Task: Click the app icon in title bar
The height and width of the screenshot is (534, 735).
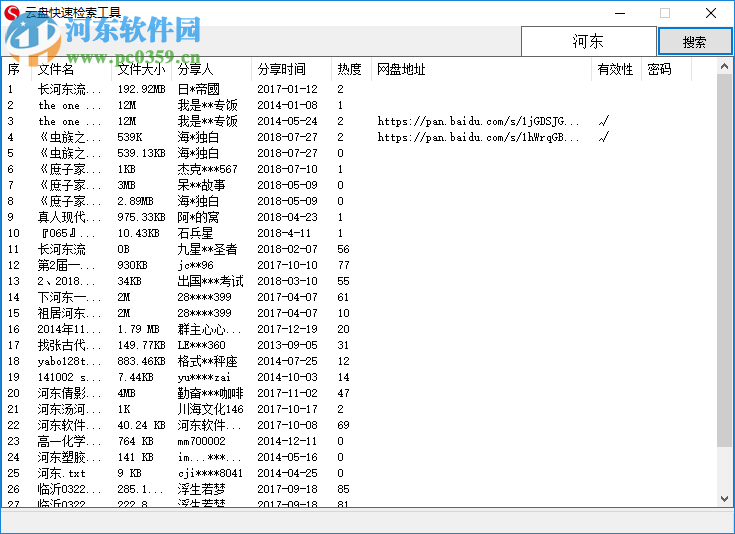Action: pyautogui.click(x=12, y=13)
